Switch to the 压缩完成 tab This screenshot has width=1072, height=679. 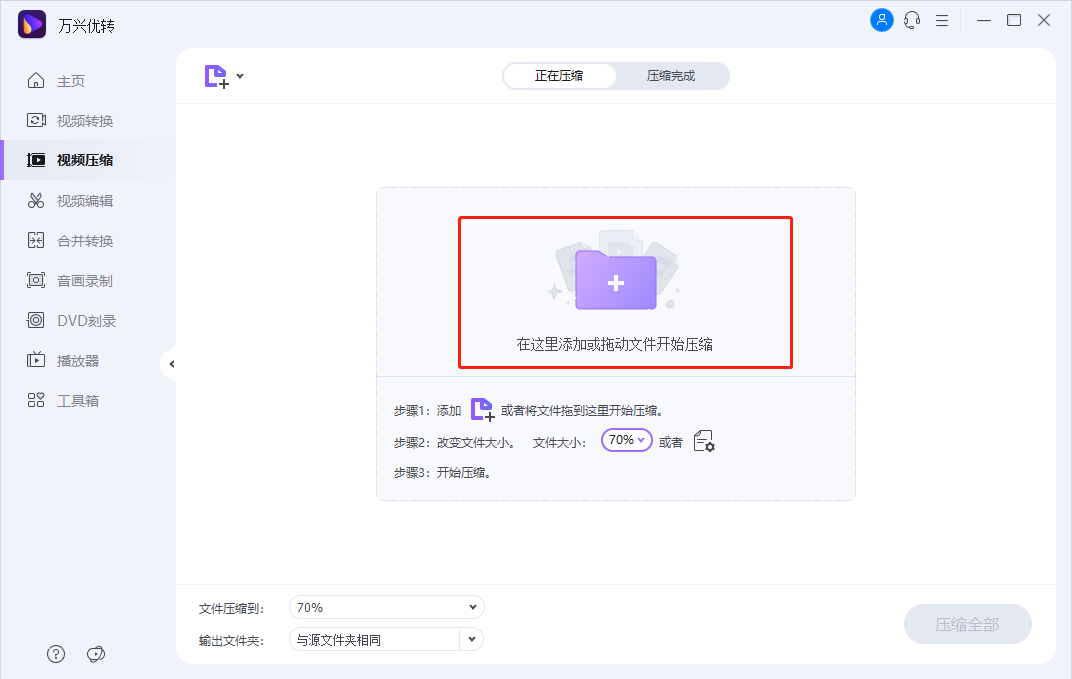point(673,75)
